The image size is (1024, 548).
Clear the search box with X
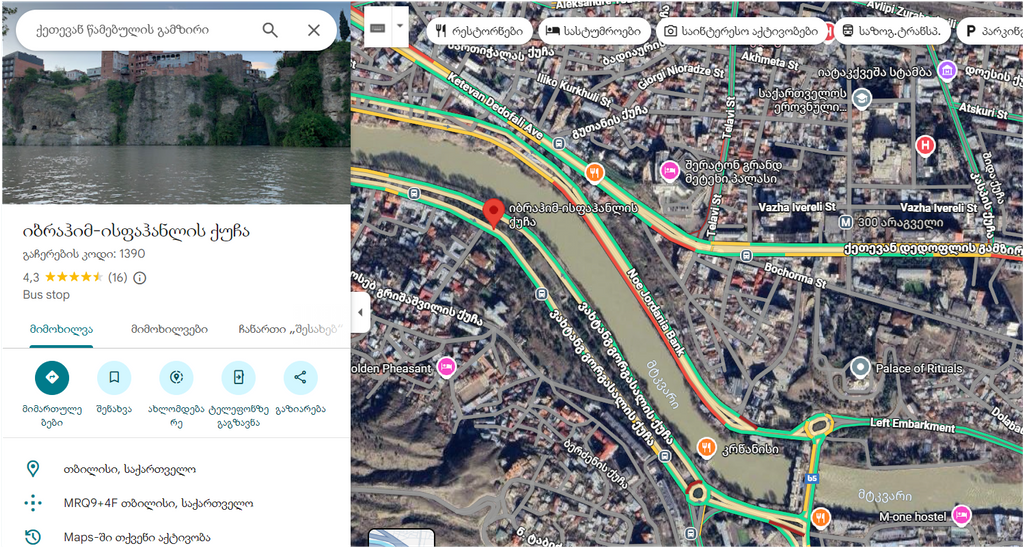[x=314, y=30]
